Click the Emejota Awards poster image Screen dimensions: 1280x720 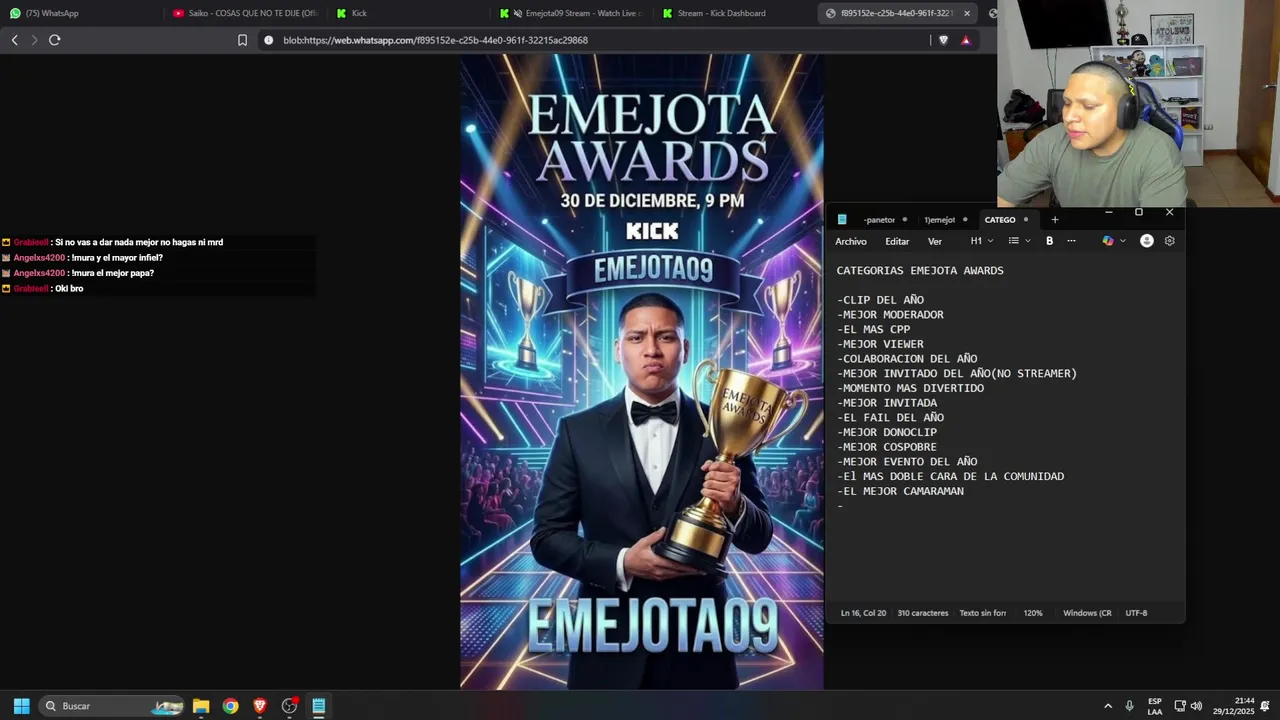(x=642, y=372)
